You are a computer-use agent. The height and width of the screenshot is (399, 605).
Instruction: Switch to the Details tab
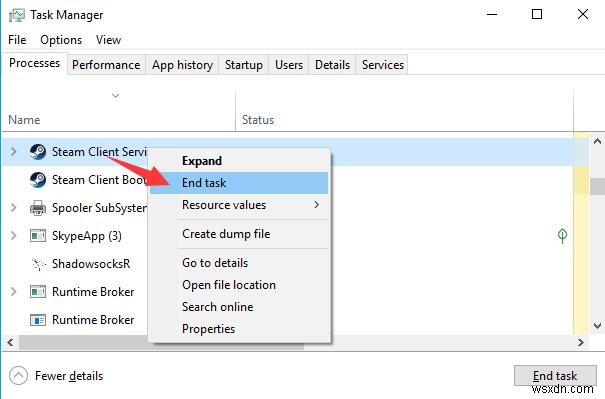click(x=333, y=65)
